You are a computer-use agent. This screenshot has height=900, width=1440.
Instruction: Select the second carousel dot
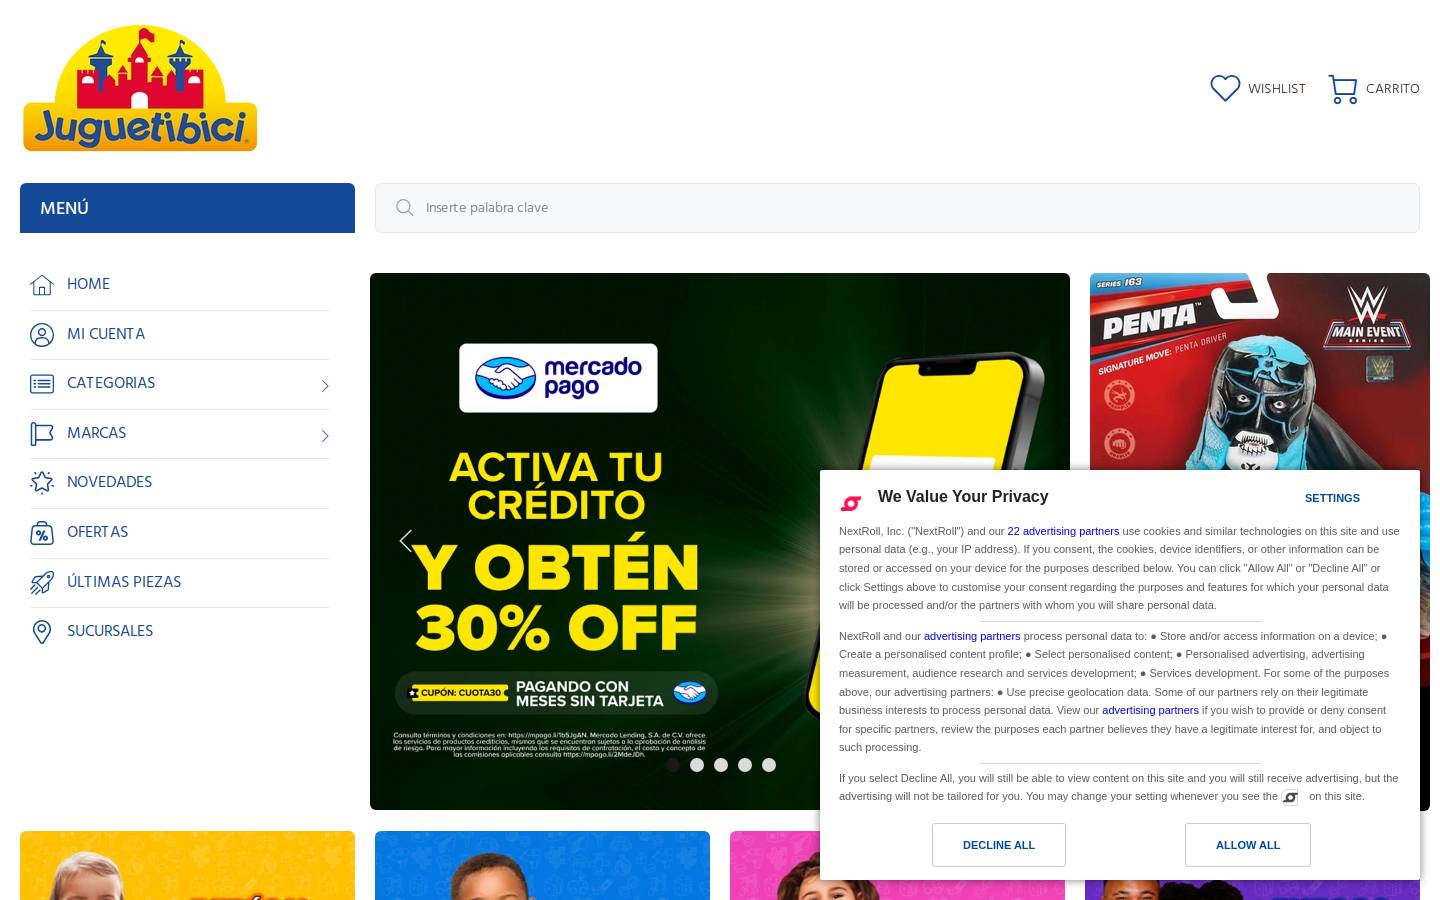click(697, 765)
